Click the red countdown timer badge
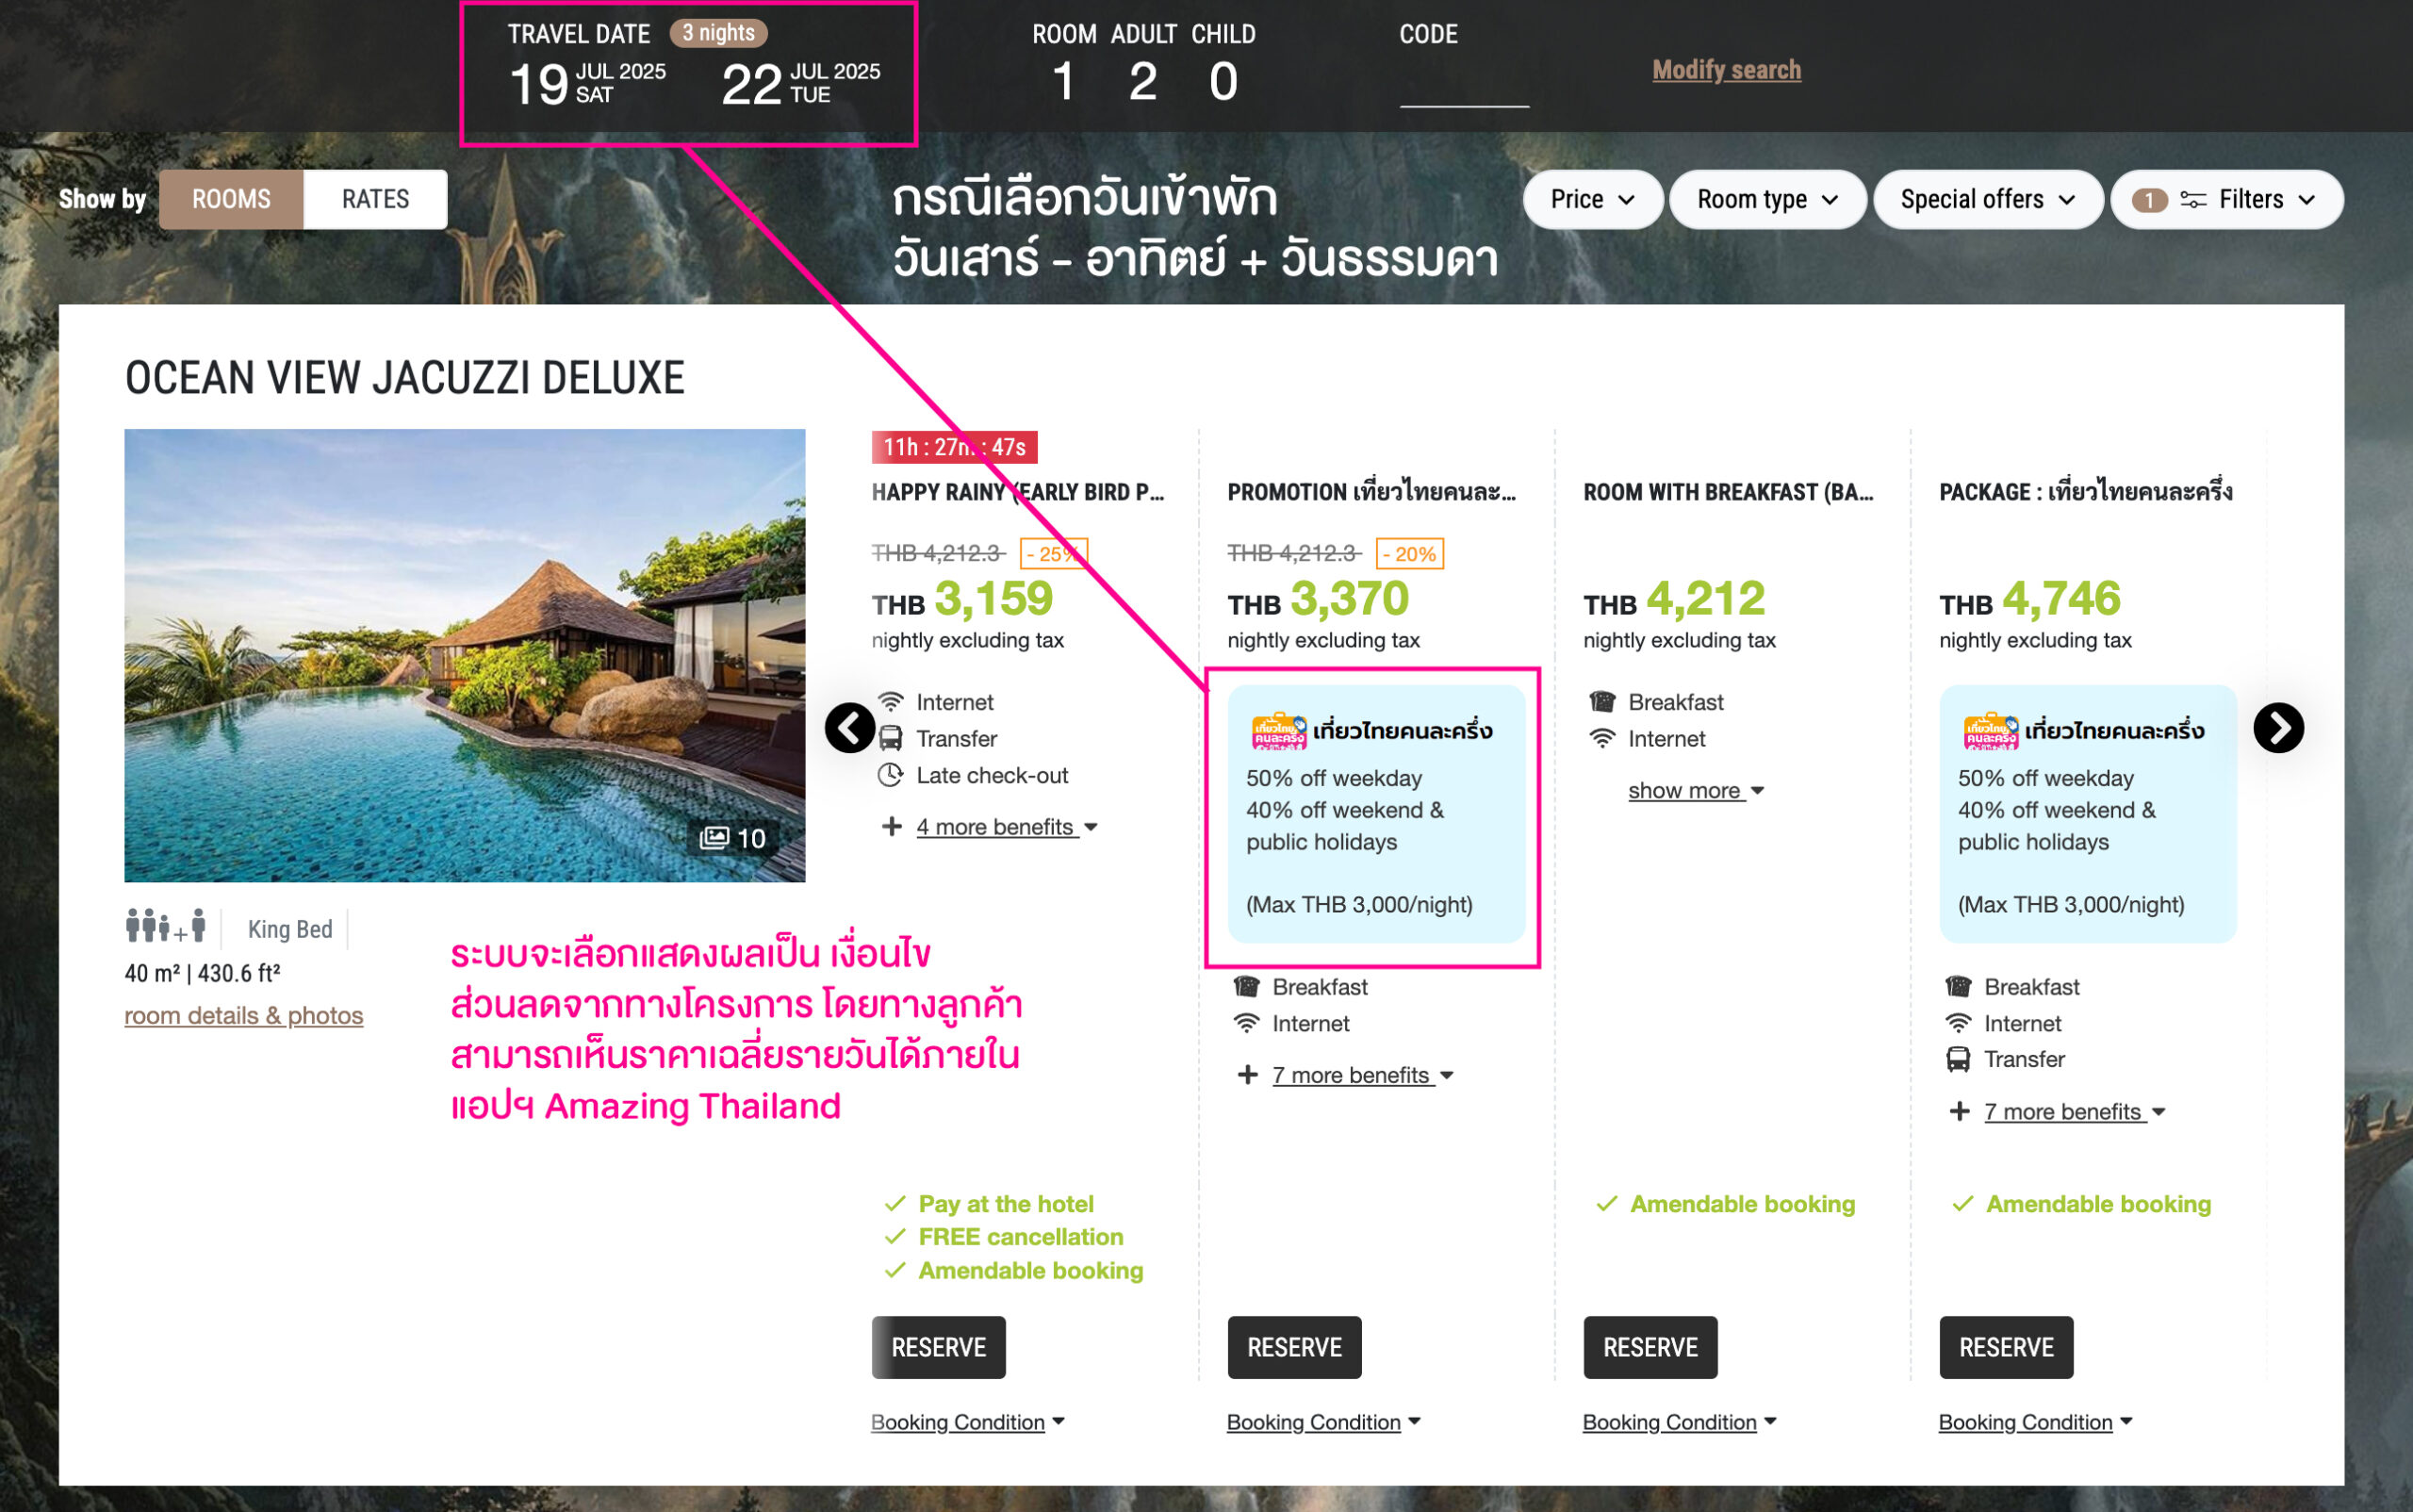Screen dimensions: 2413x1512 pos(953,447)
